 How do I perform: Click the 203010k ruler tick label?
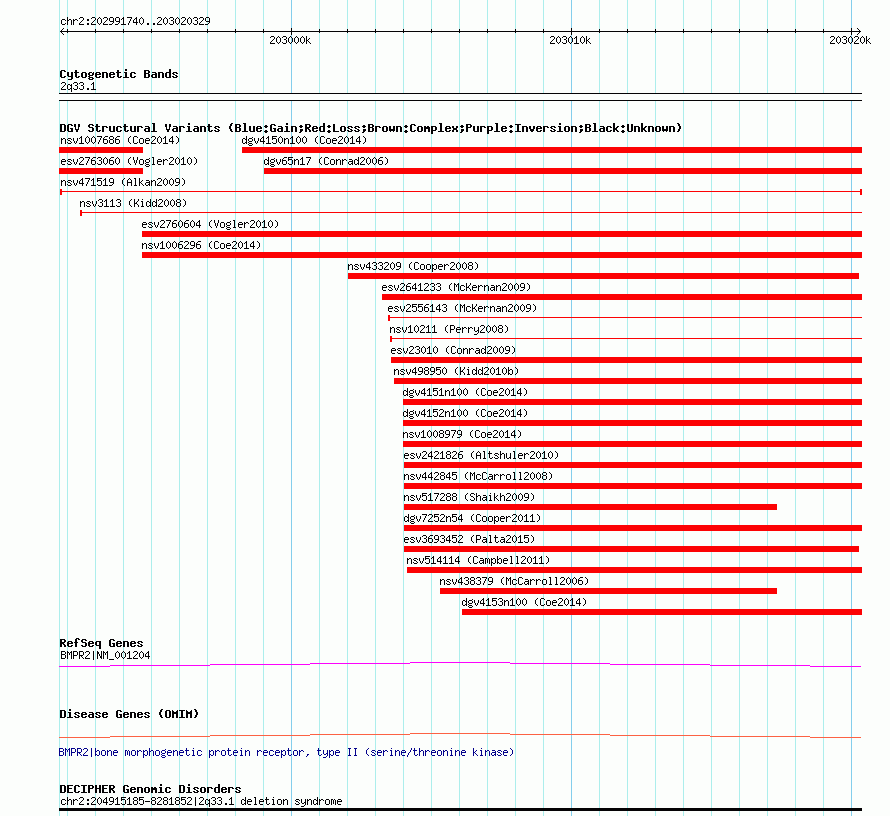click(x=570, y=40)
